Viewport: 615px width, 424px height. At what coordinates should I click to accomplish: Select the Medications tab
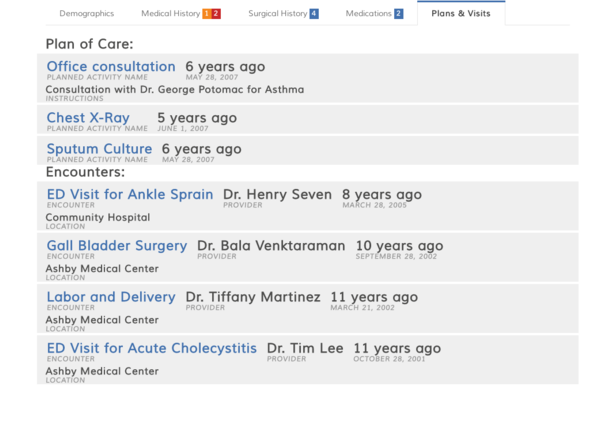[369, 13]
